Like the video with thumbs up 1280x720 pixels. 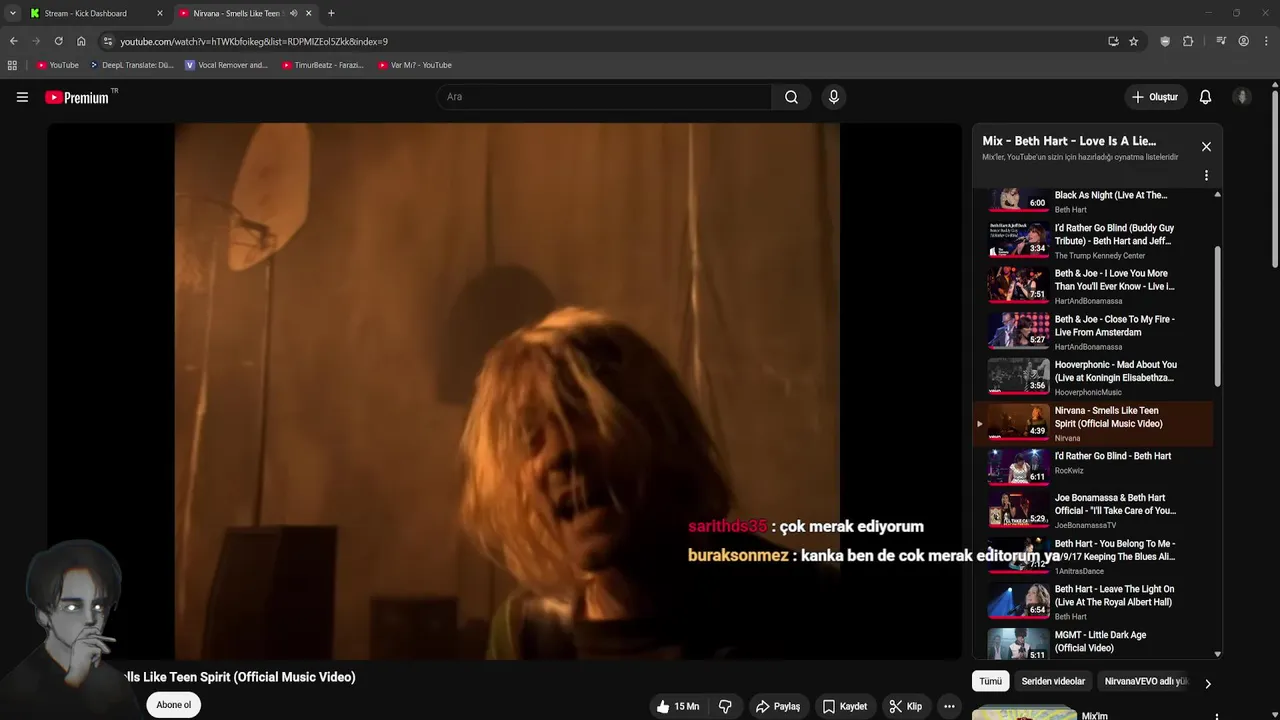tap(677, 706)
